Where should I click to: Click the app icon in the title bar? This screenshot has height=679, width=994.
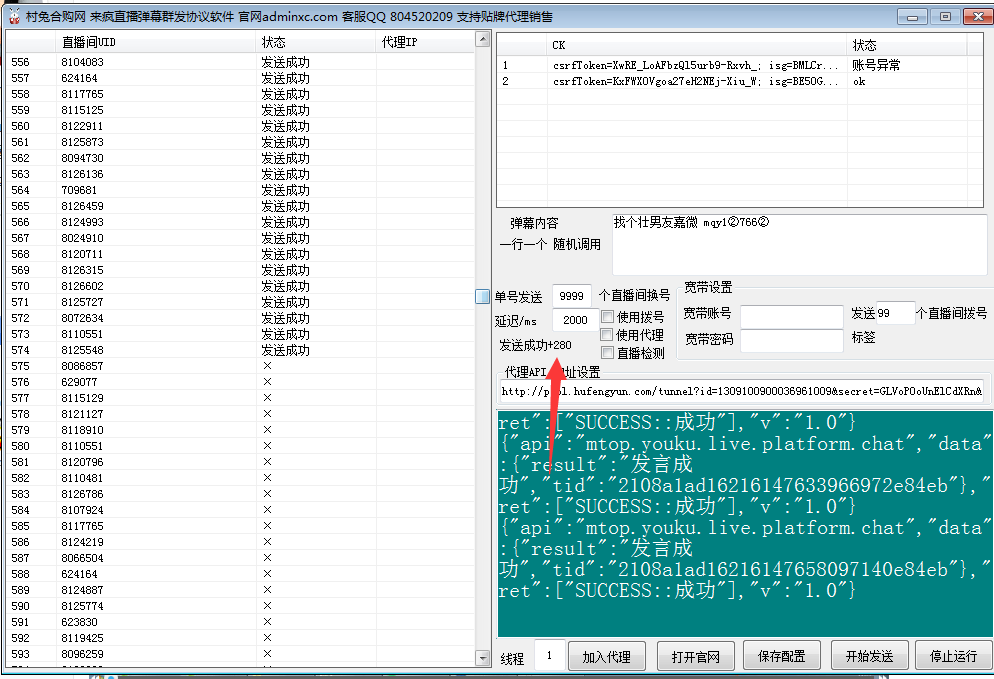(x=13, y=16)
